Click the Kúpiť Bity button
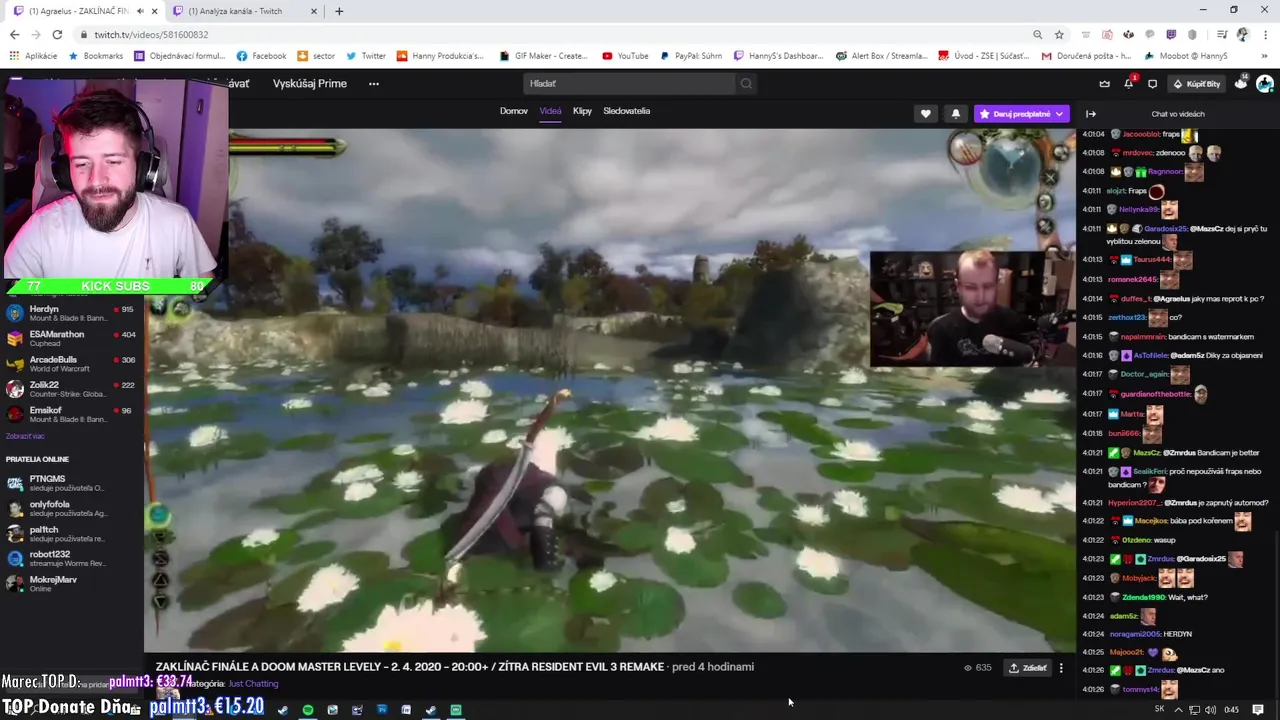The width and height of the screenshot is (1280, 720). click(1197, 84)
